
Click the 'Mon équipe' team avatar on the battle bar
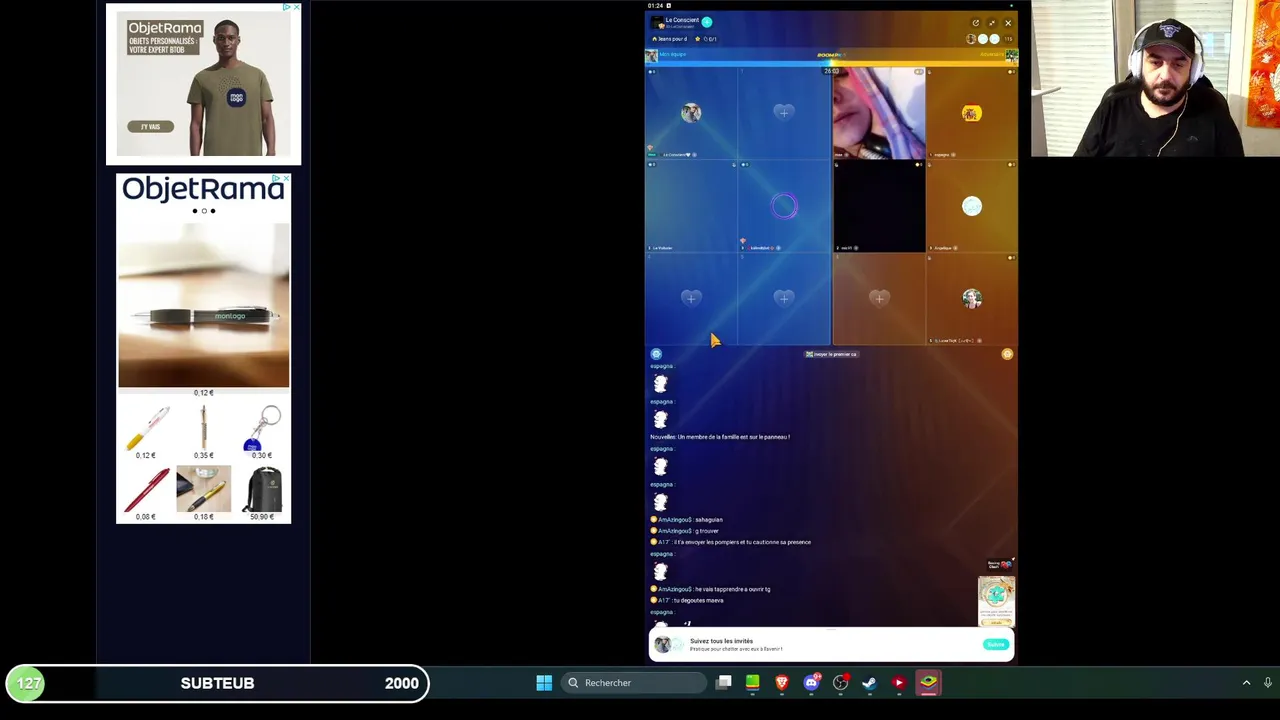click(x=652, y=55)
